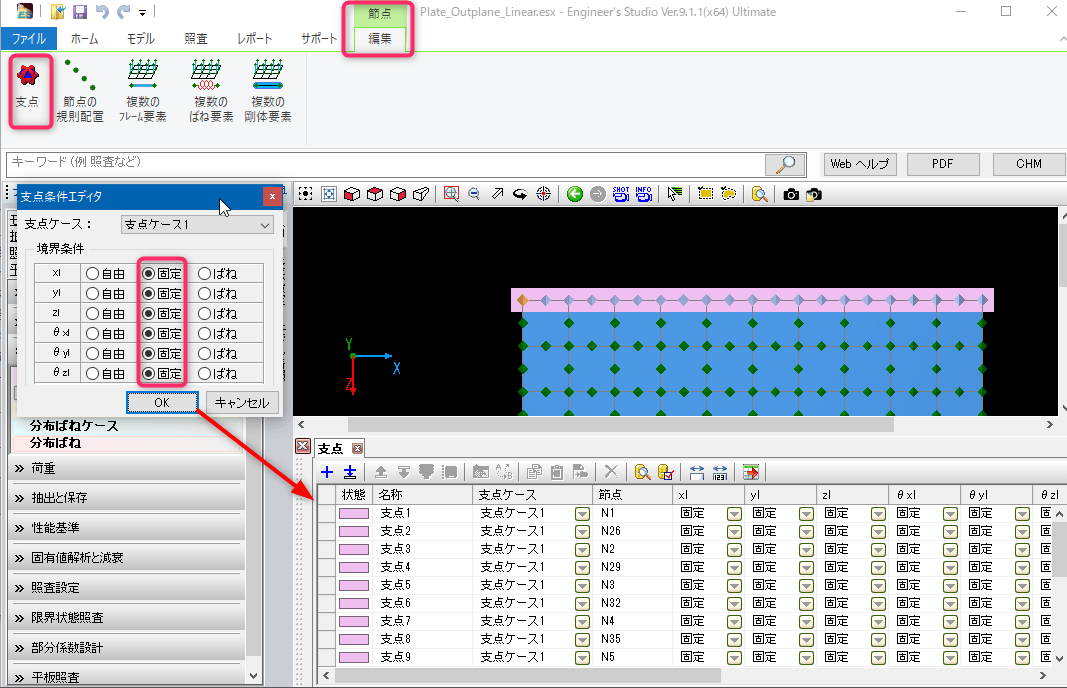The height and width of the screenshot is (688, 1067).
Task: Click the keyword search magnifier button
Action: pyautogui.click(x=785, y=164)
